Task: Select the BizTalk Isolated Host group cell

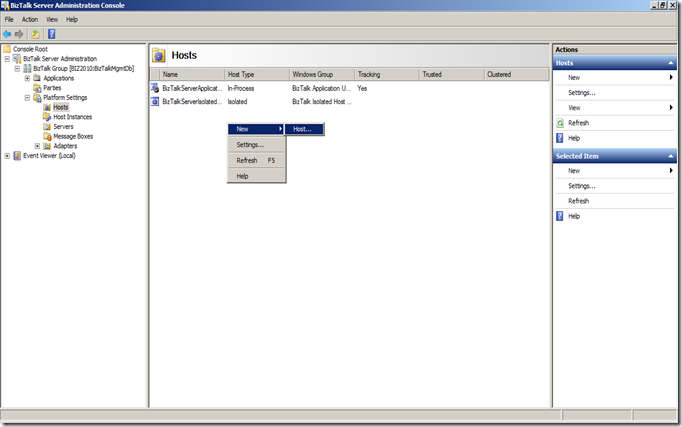Action: pyautogui.click(x=322, y=102)
